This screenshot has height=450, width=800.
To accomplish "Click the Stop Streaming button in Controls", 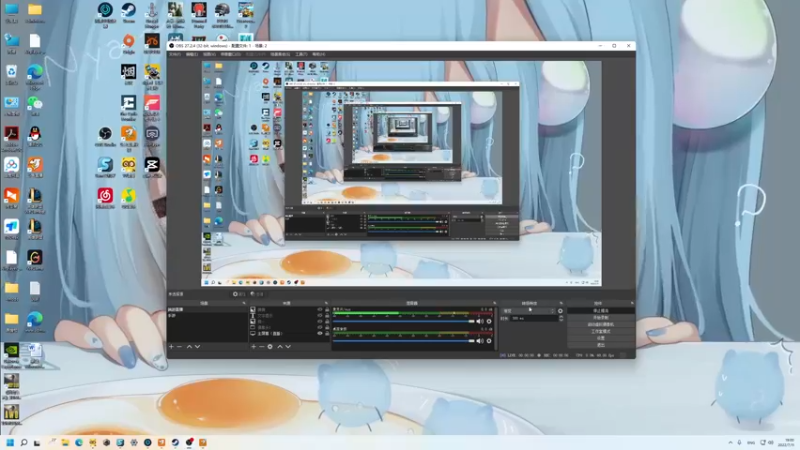I will point(601,311).
